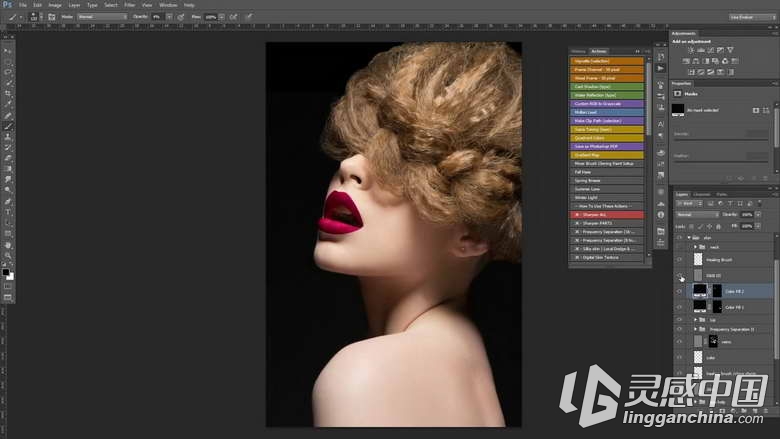Open the Window menu
The image size is (780, 439).
tap(168, 5)
